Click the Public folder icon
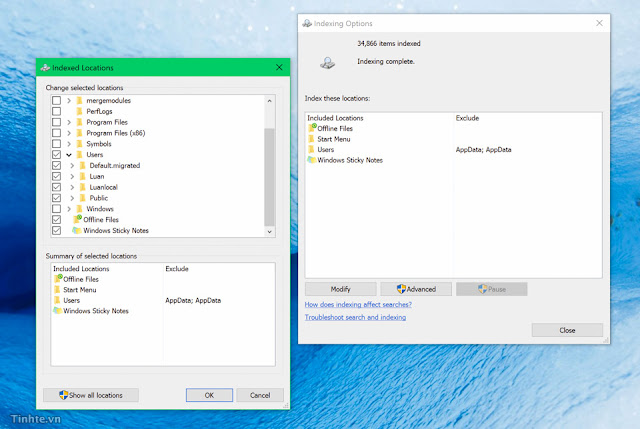 [x=82, y=198]
